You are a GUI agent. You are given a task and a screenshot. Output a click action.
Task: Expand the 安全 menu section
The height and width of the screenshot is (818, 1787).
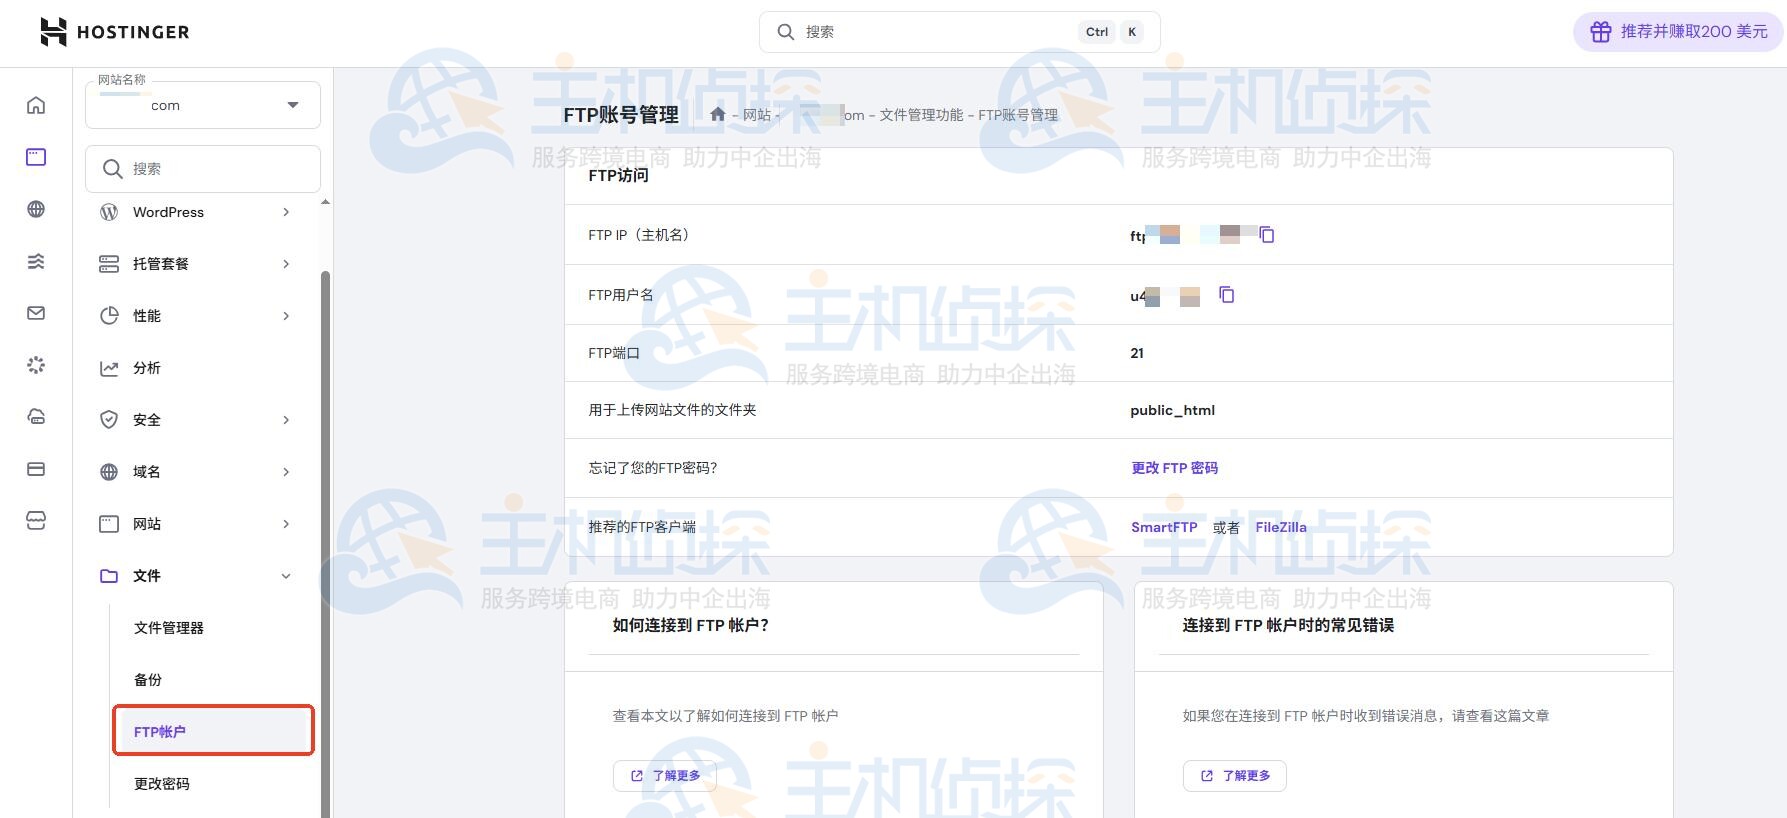[286, 420]
